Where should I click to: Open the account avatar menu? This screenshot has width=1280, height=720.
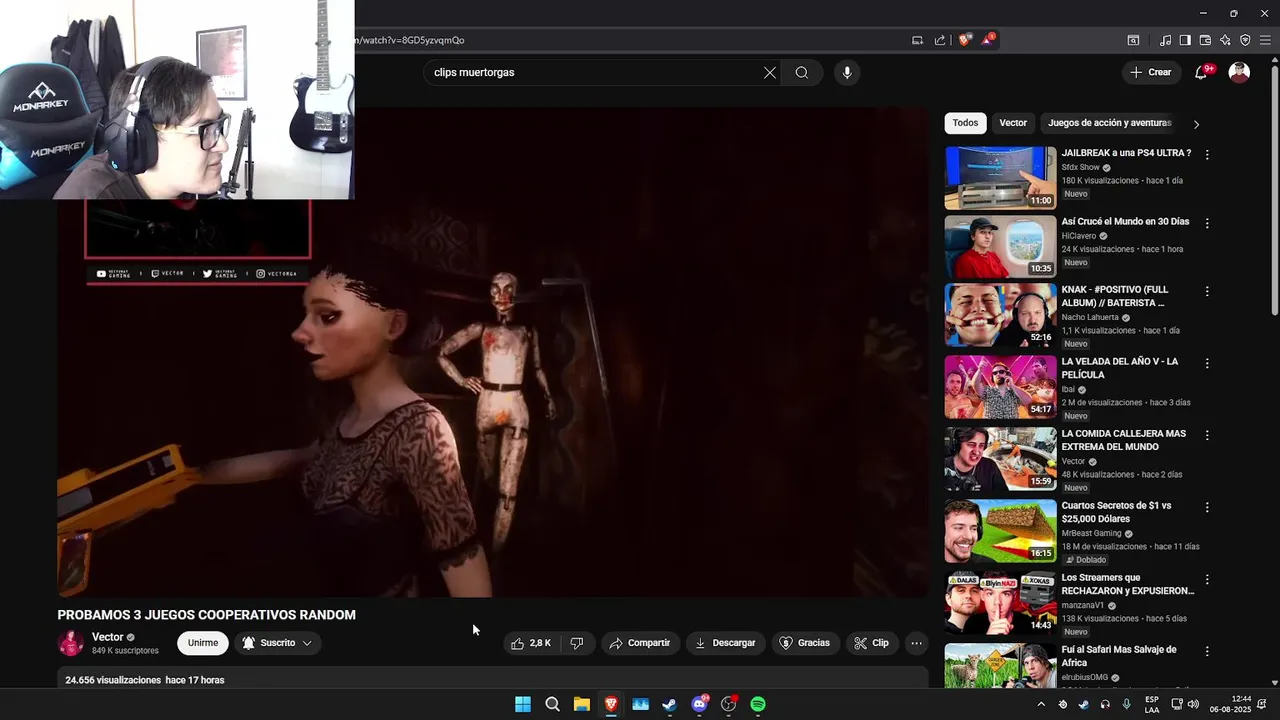[x=1239, y=72]
